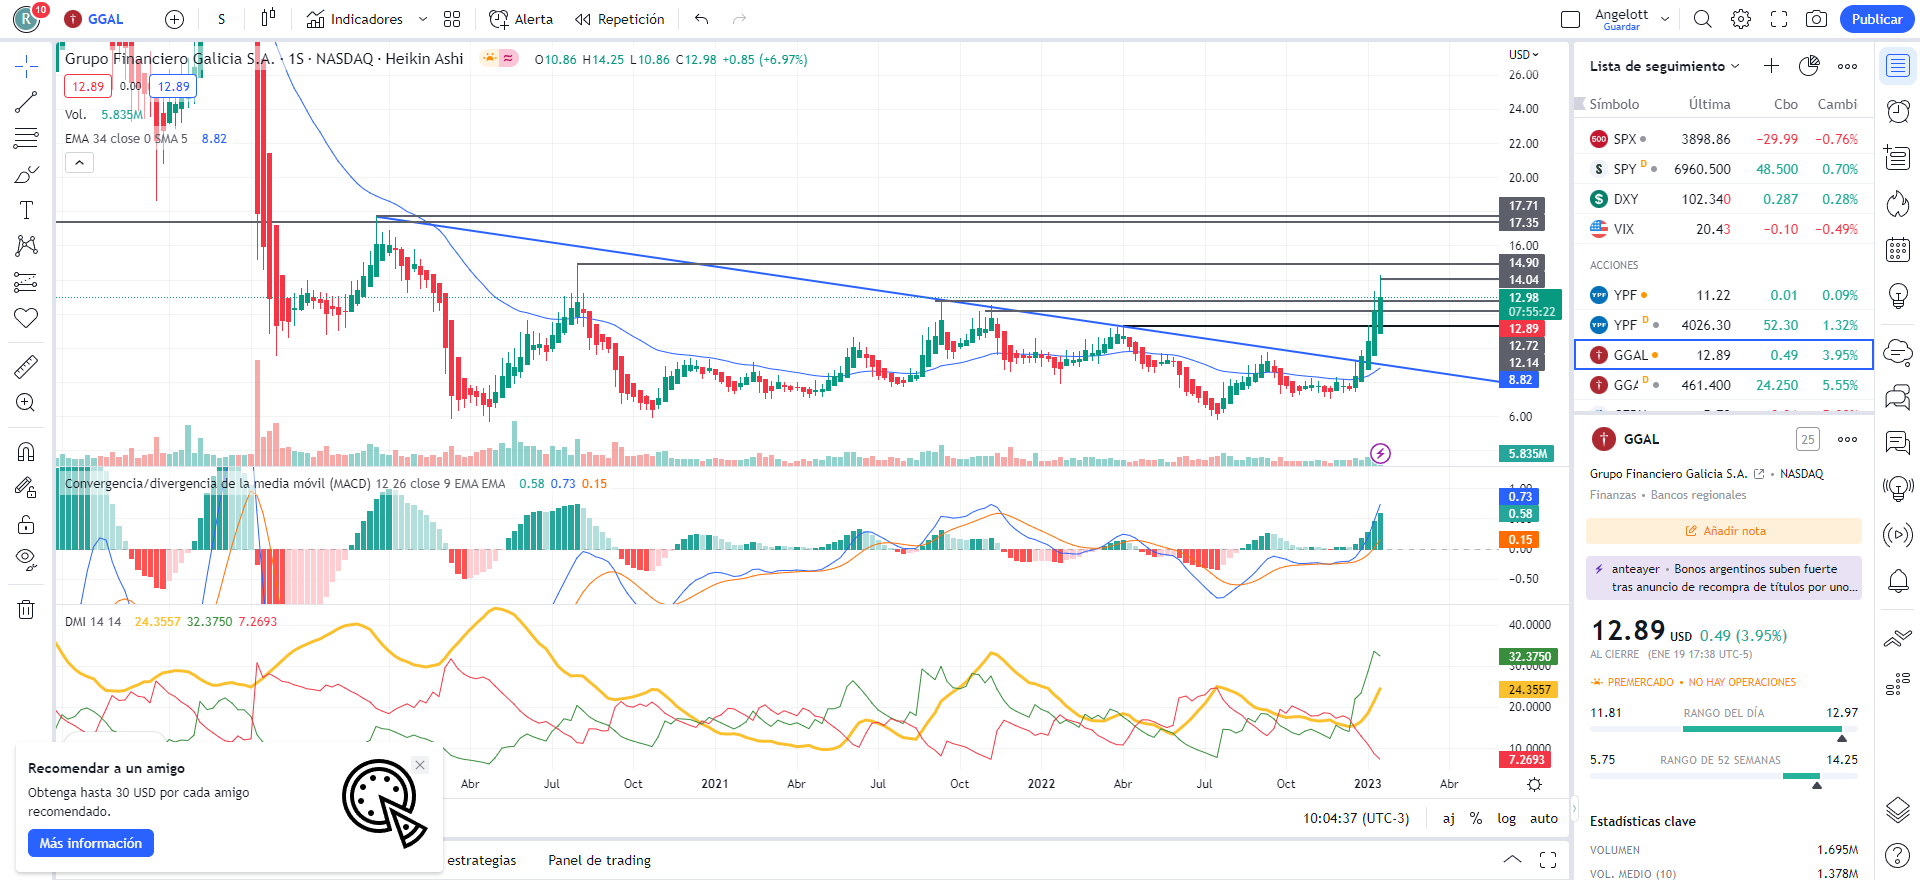Viewport: 1920px width, 880px height.
Task: Click the ruler measure tool
Action: click(26, 367)
